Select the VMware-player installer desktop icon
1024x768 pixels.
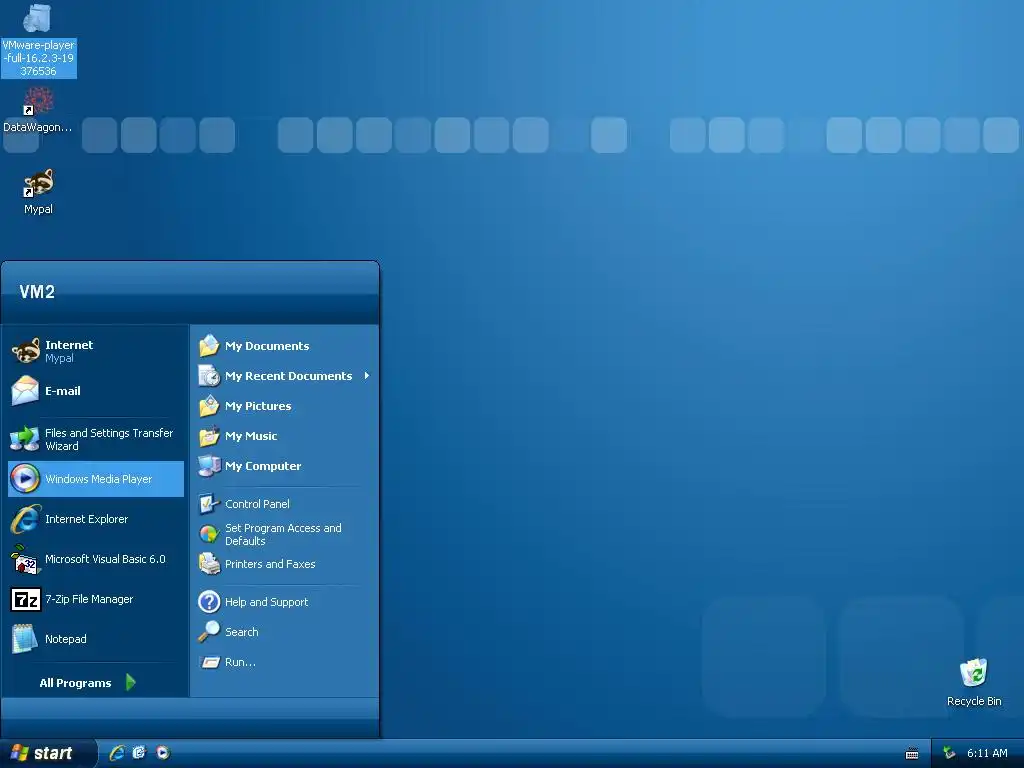(39, 40)
